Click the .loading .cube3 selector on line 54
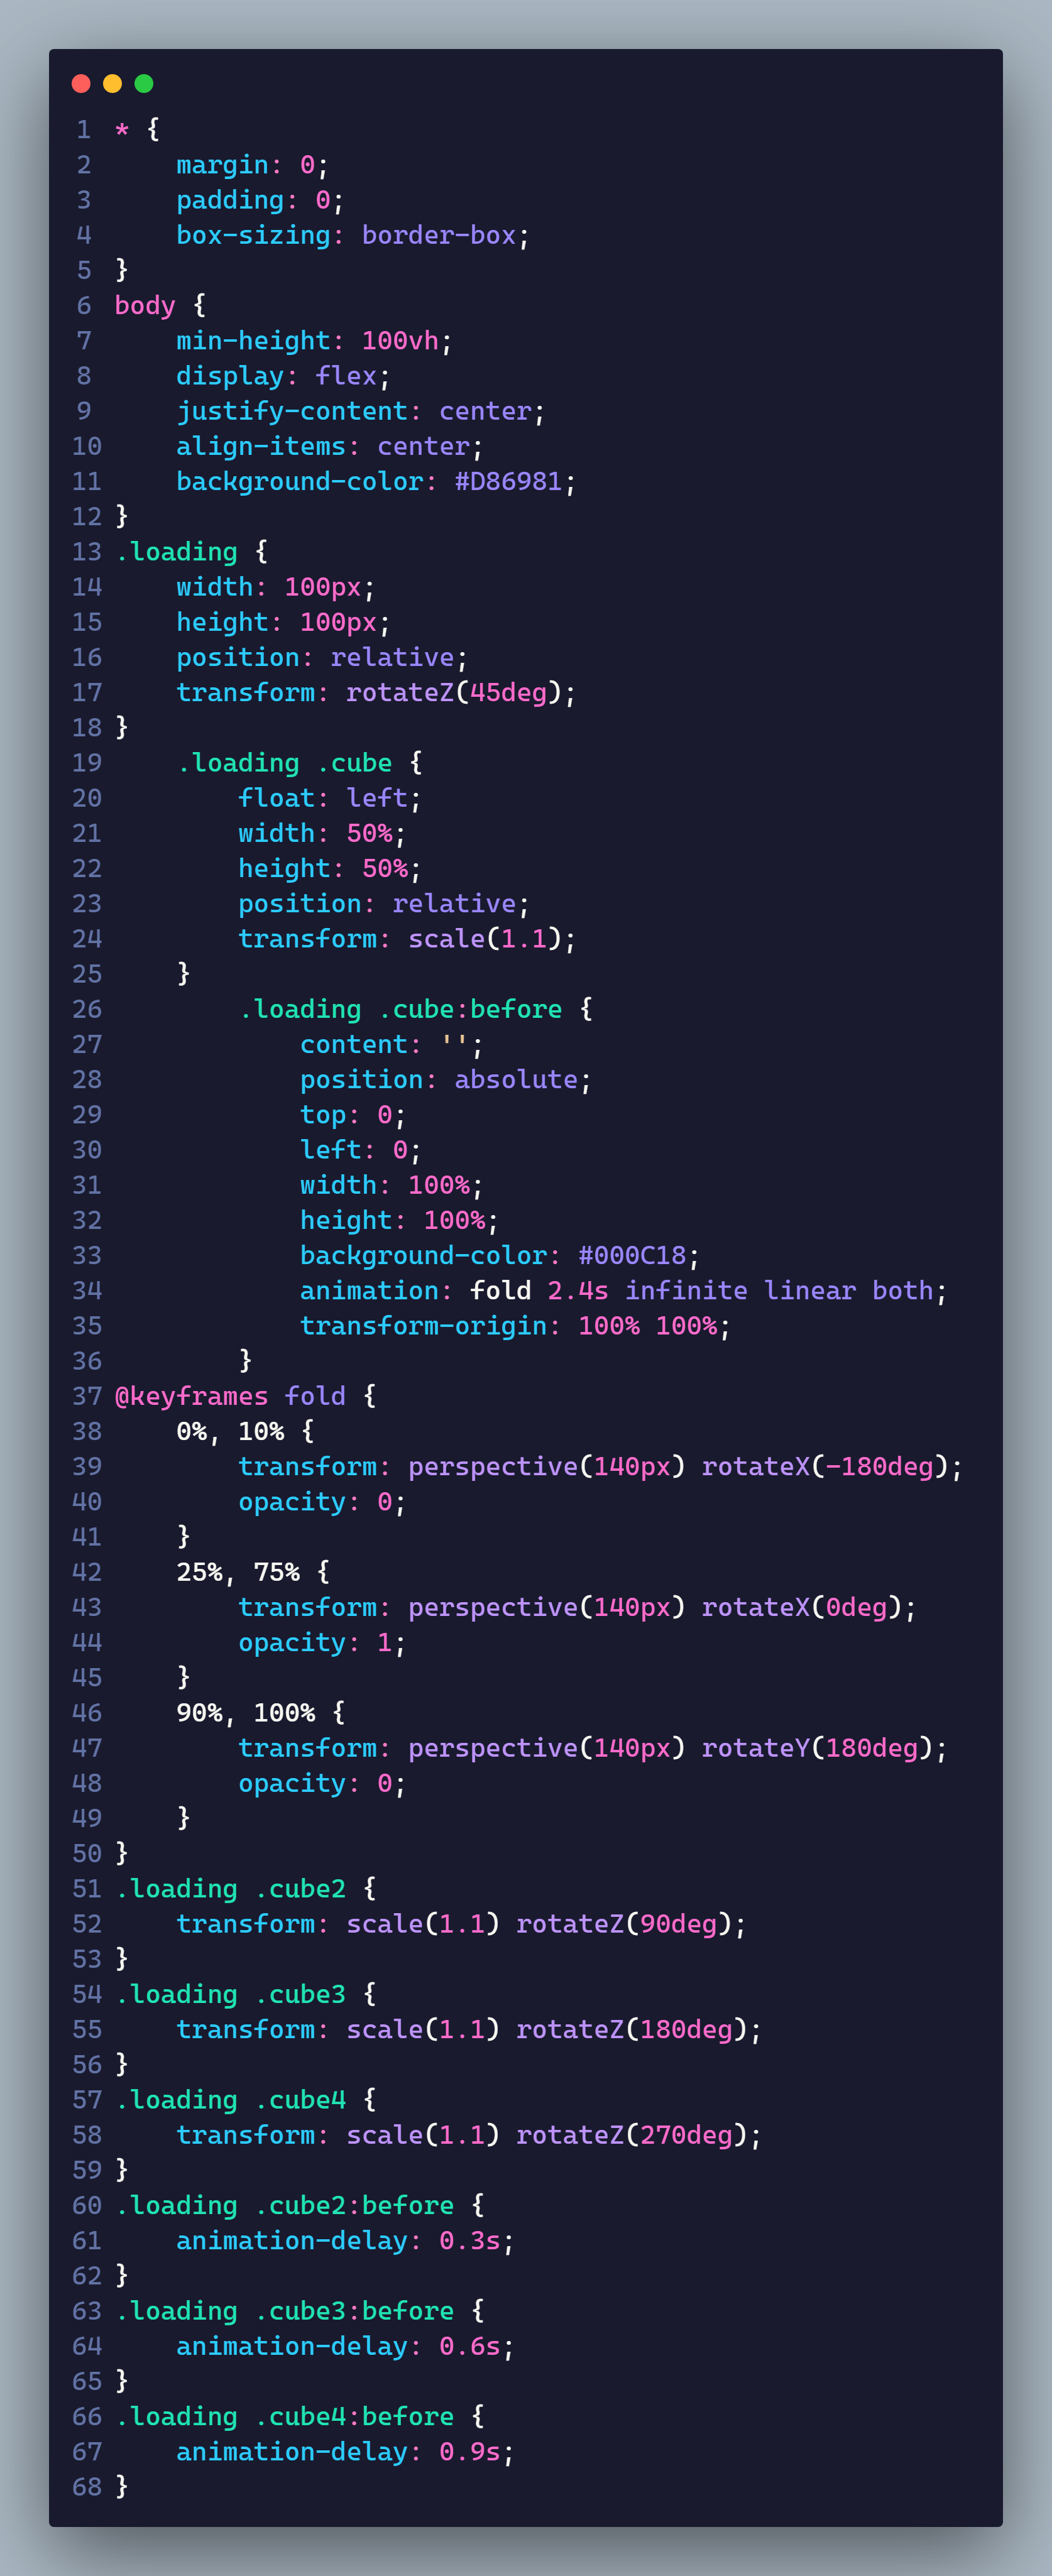This screenshot has height=2576, width=1052. [230, 1994]
